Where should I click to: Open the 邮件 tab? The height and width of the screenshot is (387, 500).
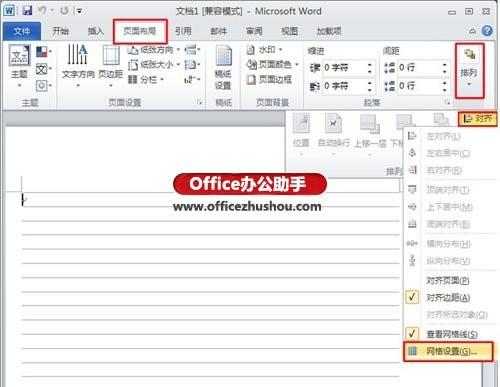tap(219, 31)
